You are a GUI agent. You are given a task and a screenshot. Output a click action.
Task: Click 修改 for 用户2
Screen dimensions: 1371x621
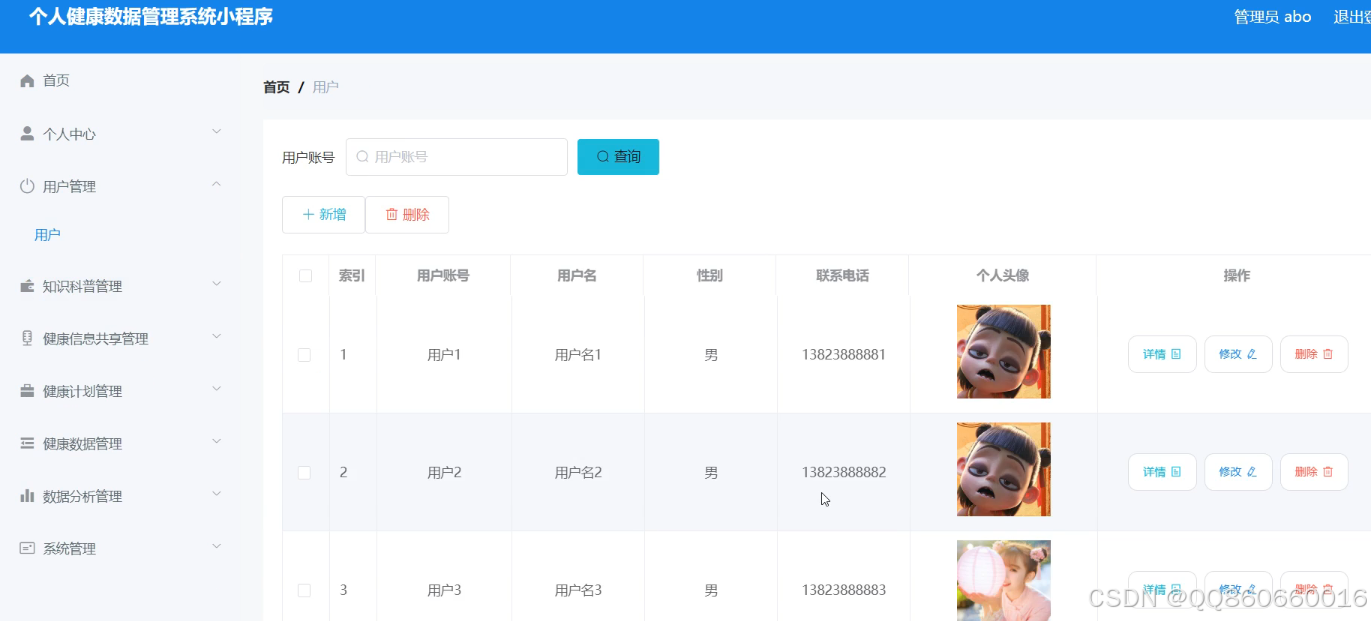click(1238, 472)
